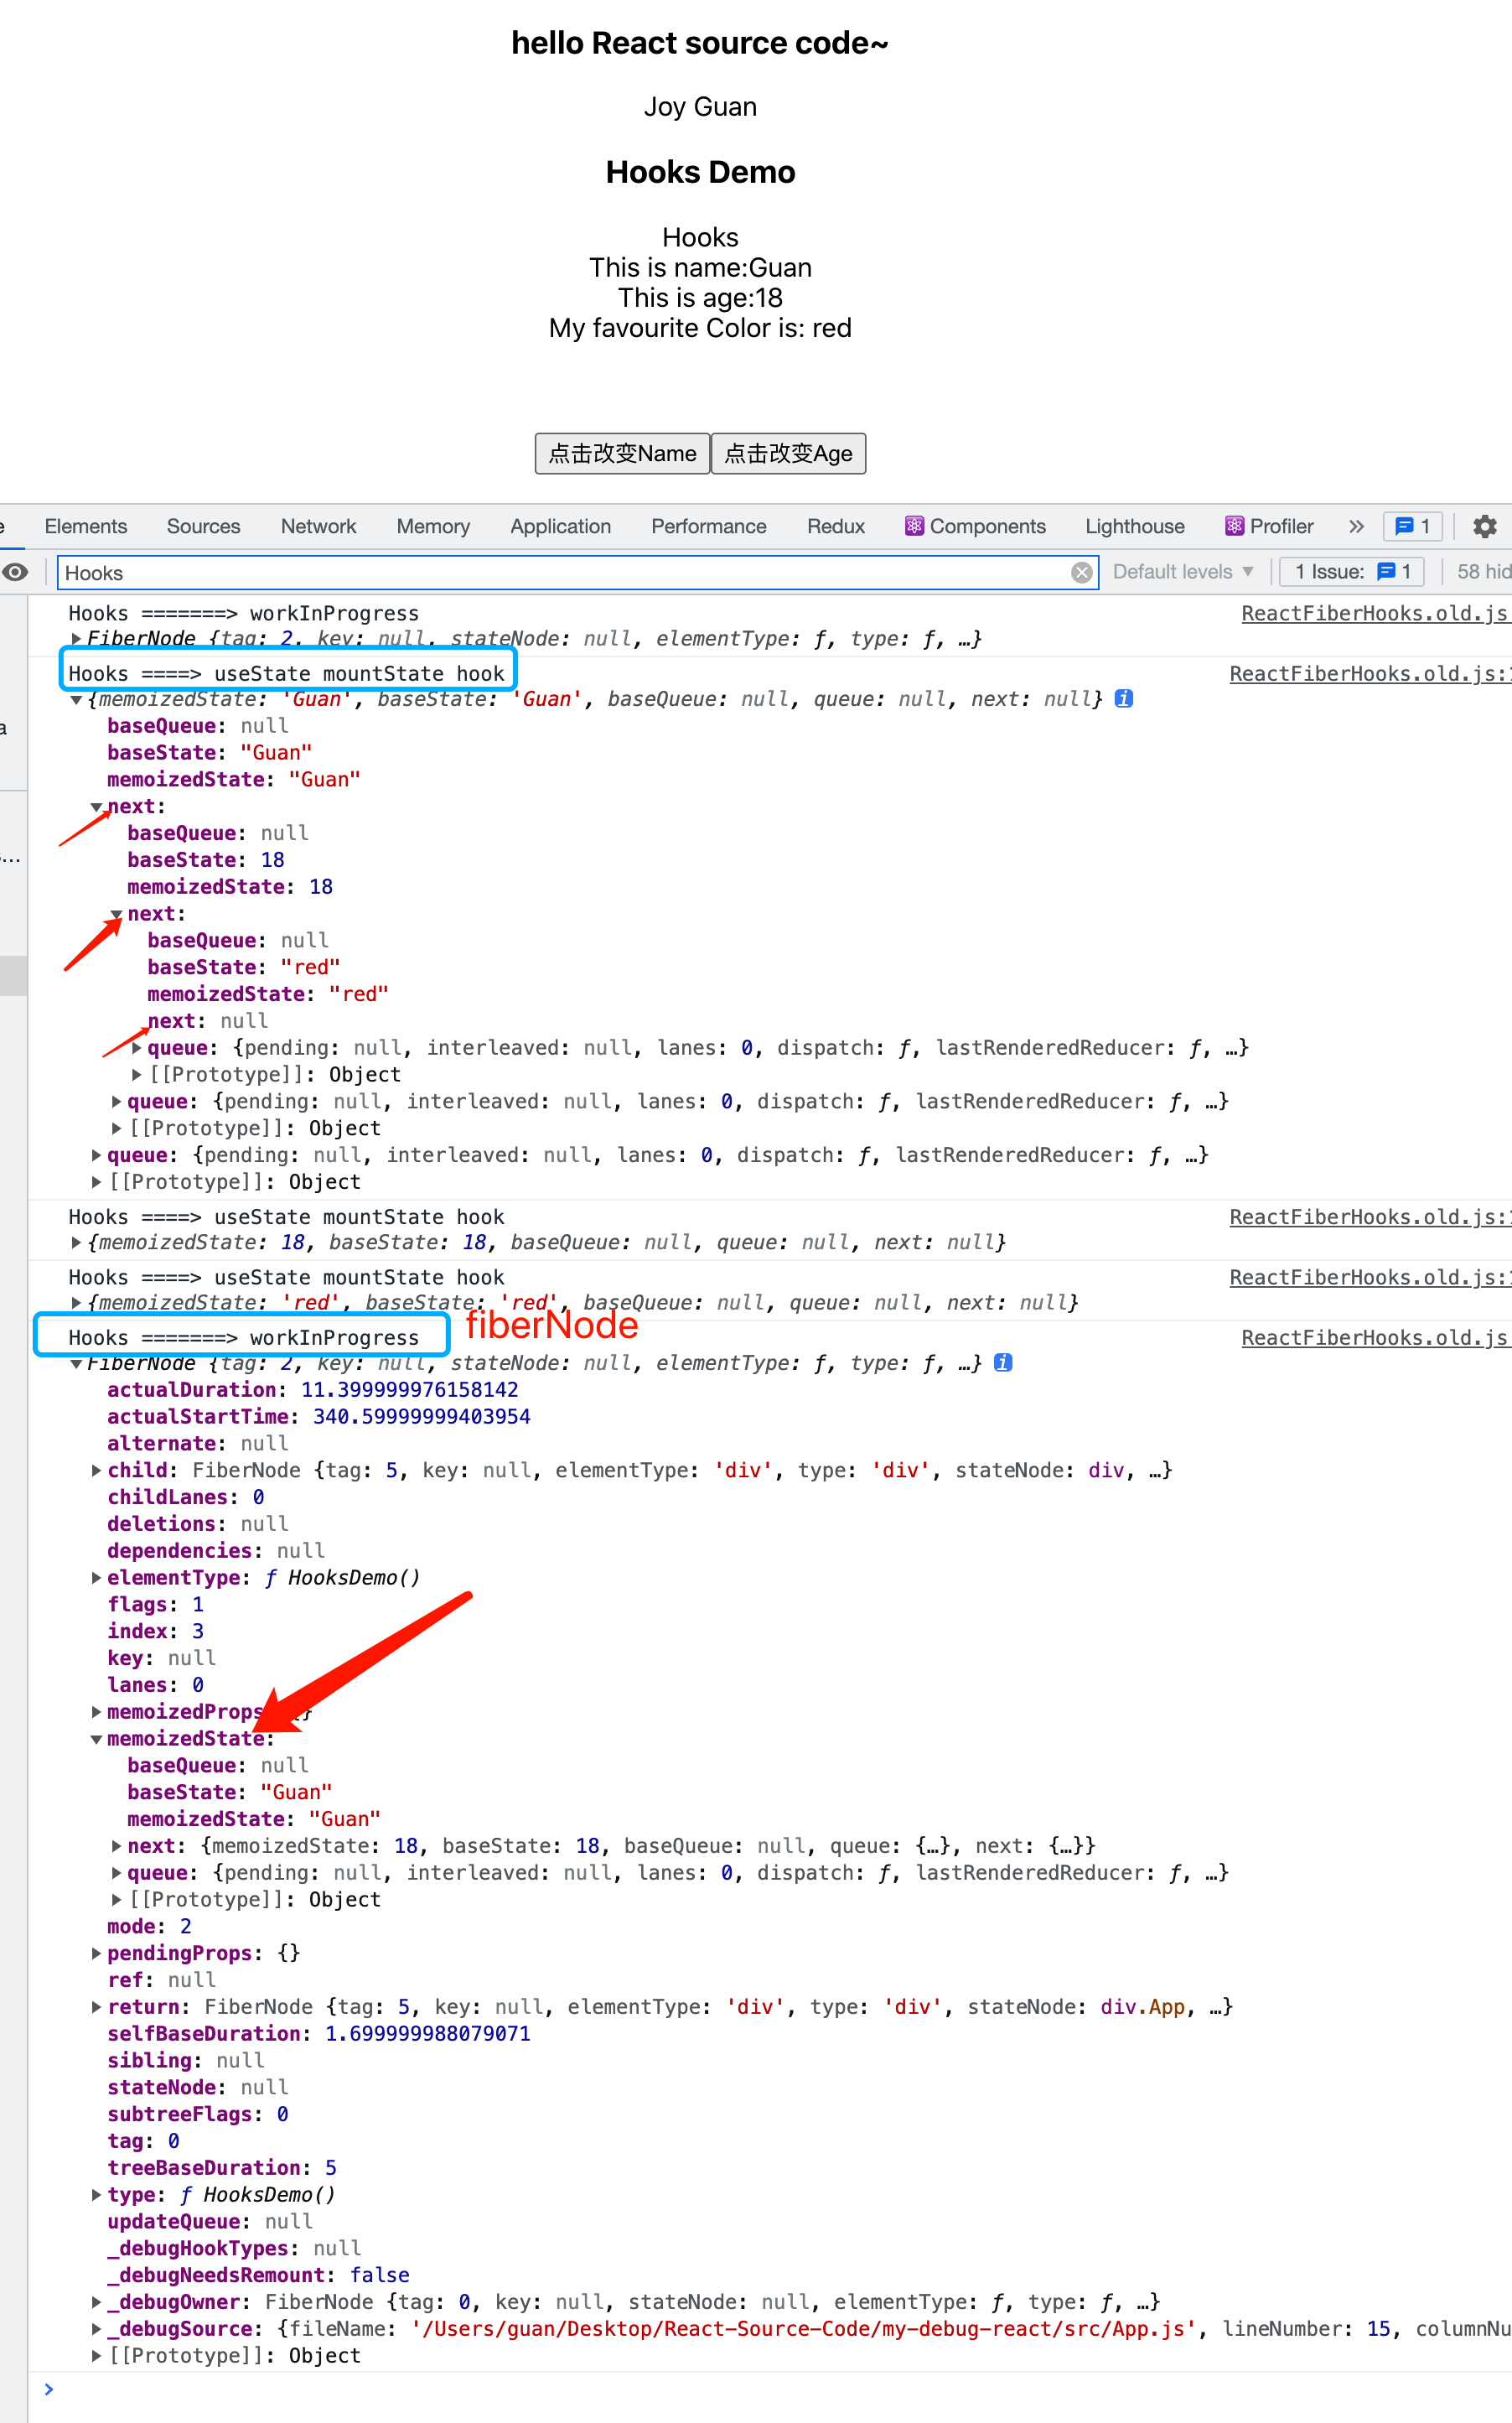The width and height of the screenshot is (1512, 2423).
Task: Switch to the Network tab
Action: pyautogui.click(x=318, y=526)
